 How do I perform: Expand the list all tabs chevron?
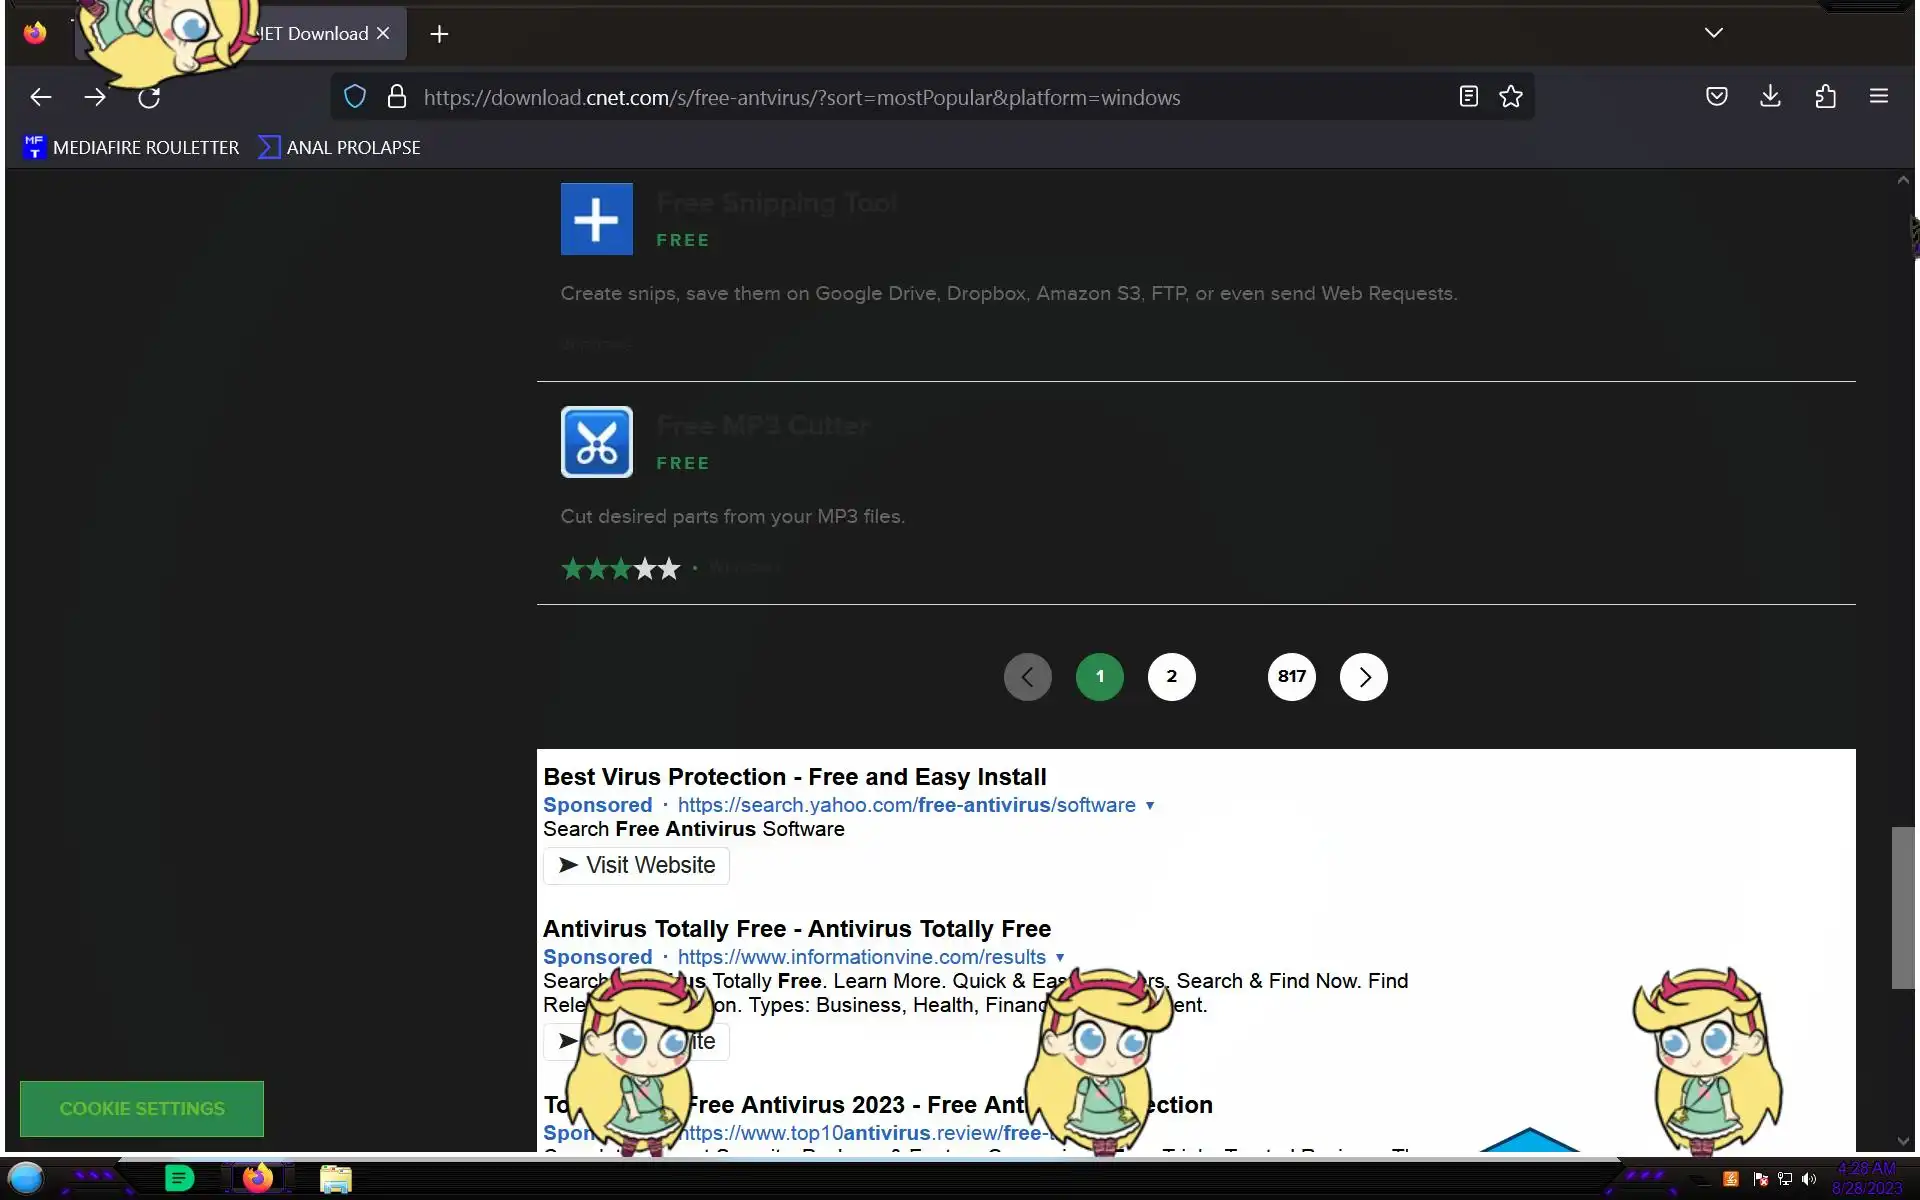click(1713, 33)
